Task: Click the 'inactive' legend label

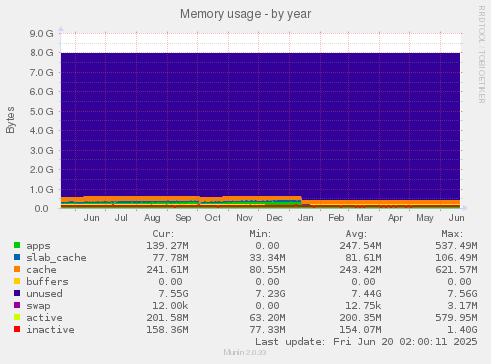Action: (50, 330)
